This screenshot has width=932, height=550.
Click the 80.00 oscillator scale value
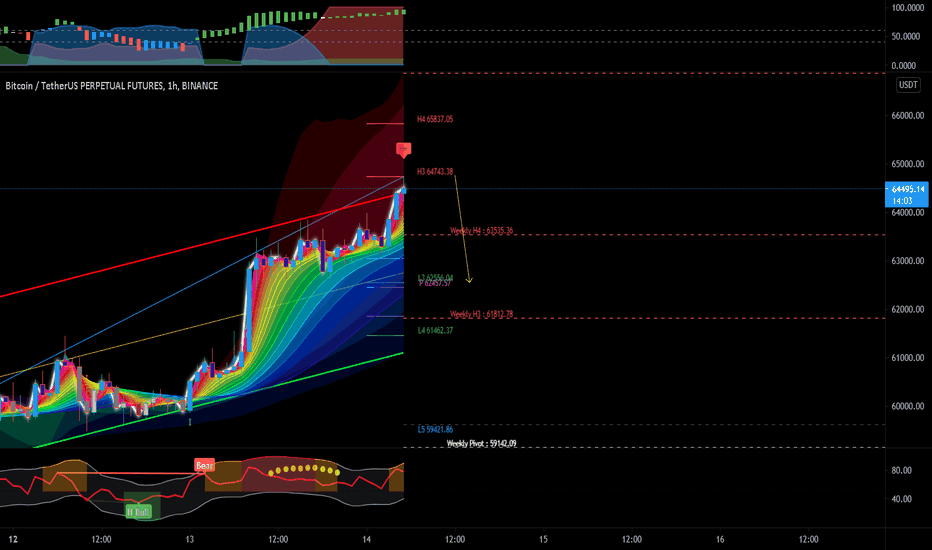pos(901,470)
